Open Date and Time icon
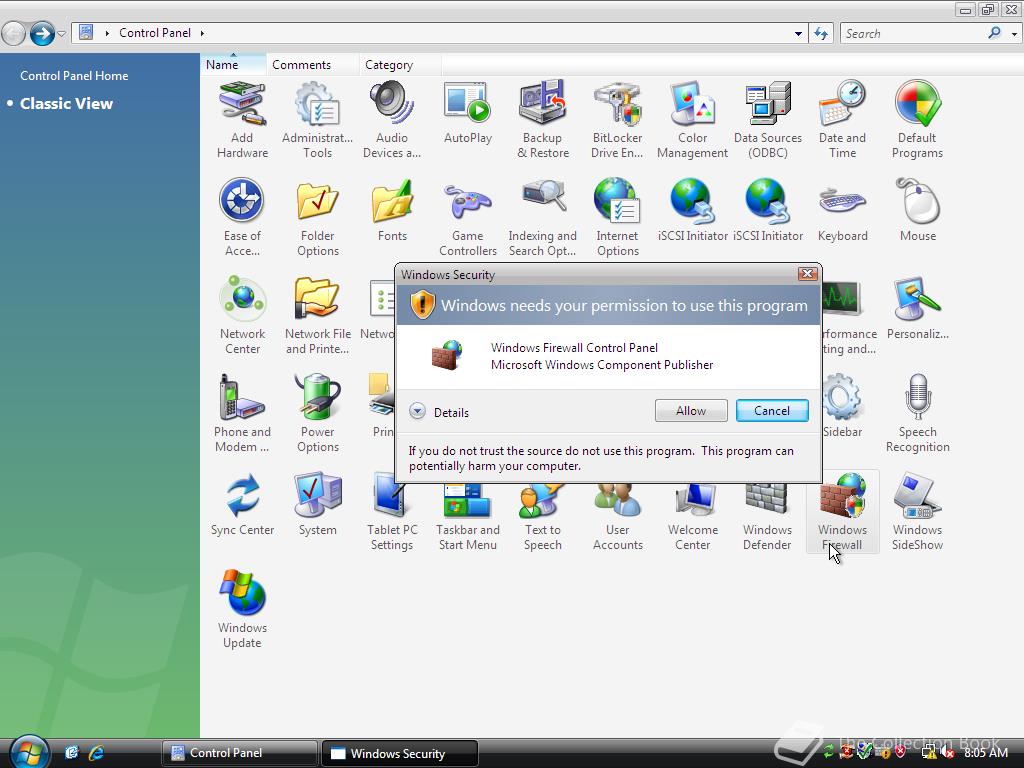The width and height of the screenshot is (1024, 768). point(842,120)
